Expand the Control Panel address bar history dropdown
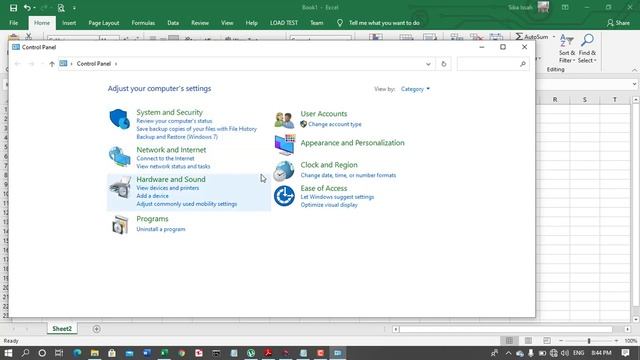 point(428,64)
